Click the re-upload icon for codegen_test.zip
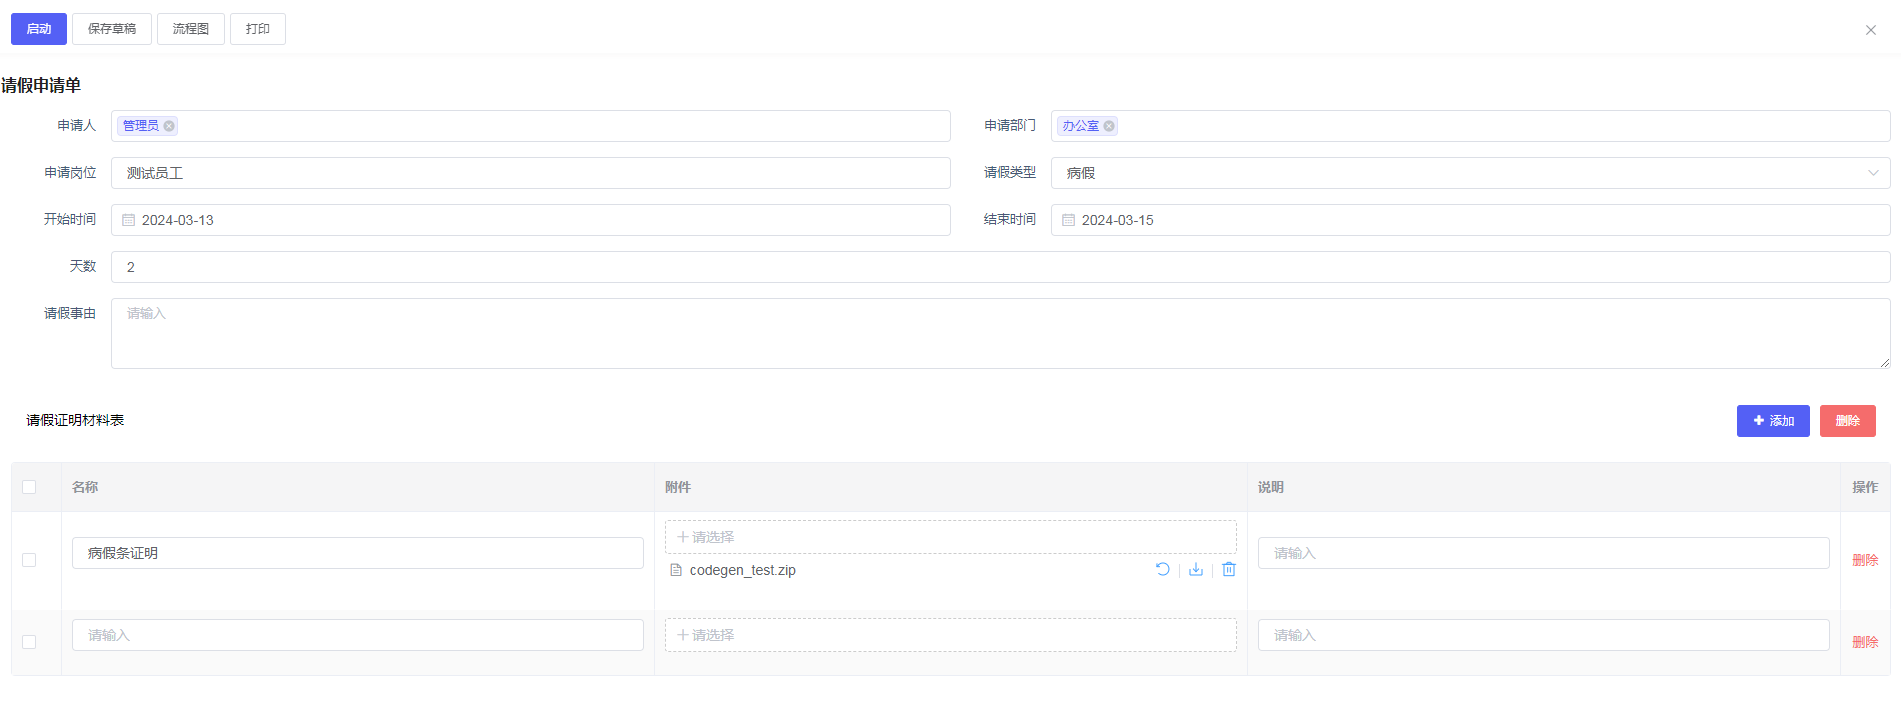 pos(1162,569)
